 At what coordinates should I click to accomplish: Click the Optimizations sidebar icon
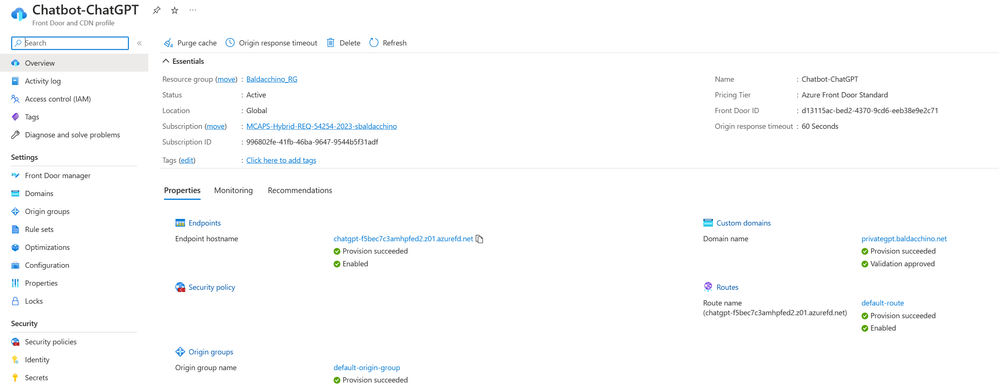15,247
